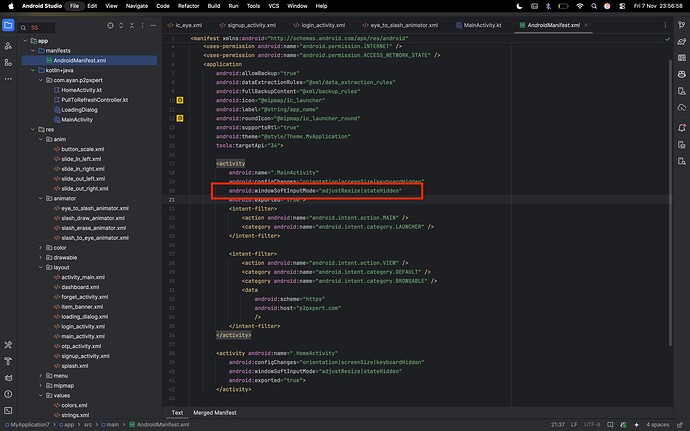Open the Refactor menu
690x431 pixels.
188,6
